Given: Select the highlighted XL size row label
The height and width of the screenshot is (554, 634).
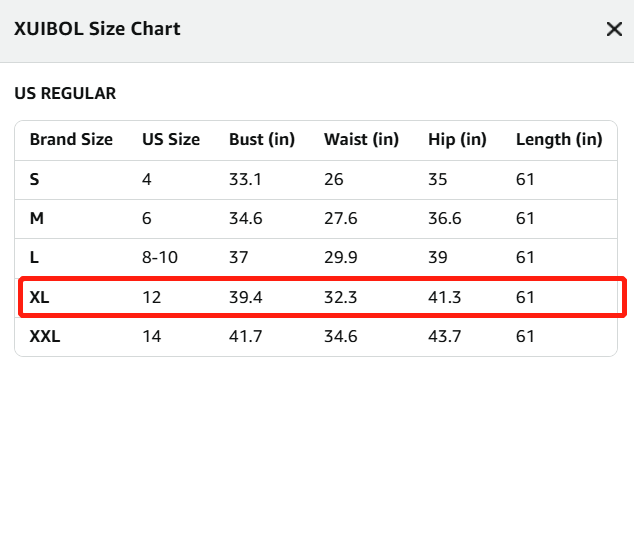Looking at the screenshot, I should click(x=39, y=297).
